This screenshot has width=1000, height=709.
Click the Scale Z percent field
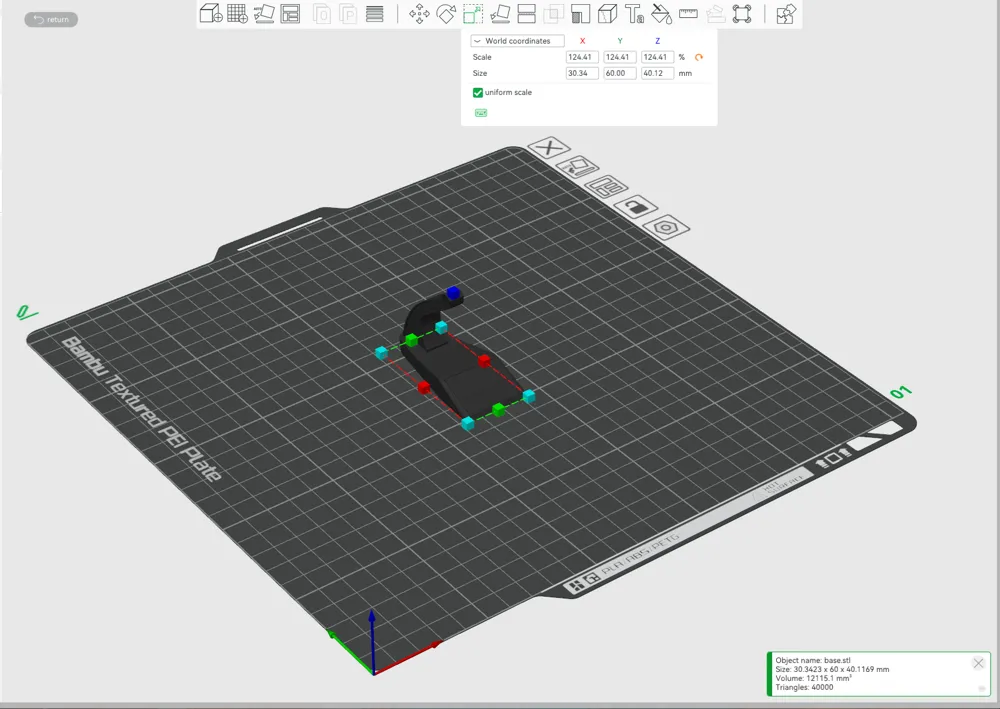(657, 57)
